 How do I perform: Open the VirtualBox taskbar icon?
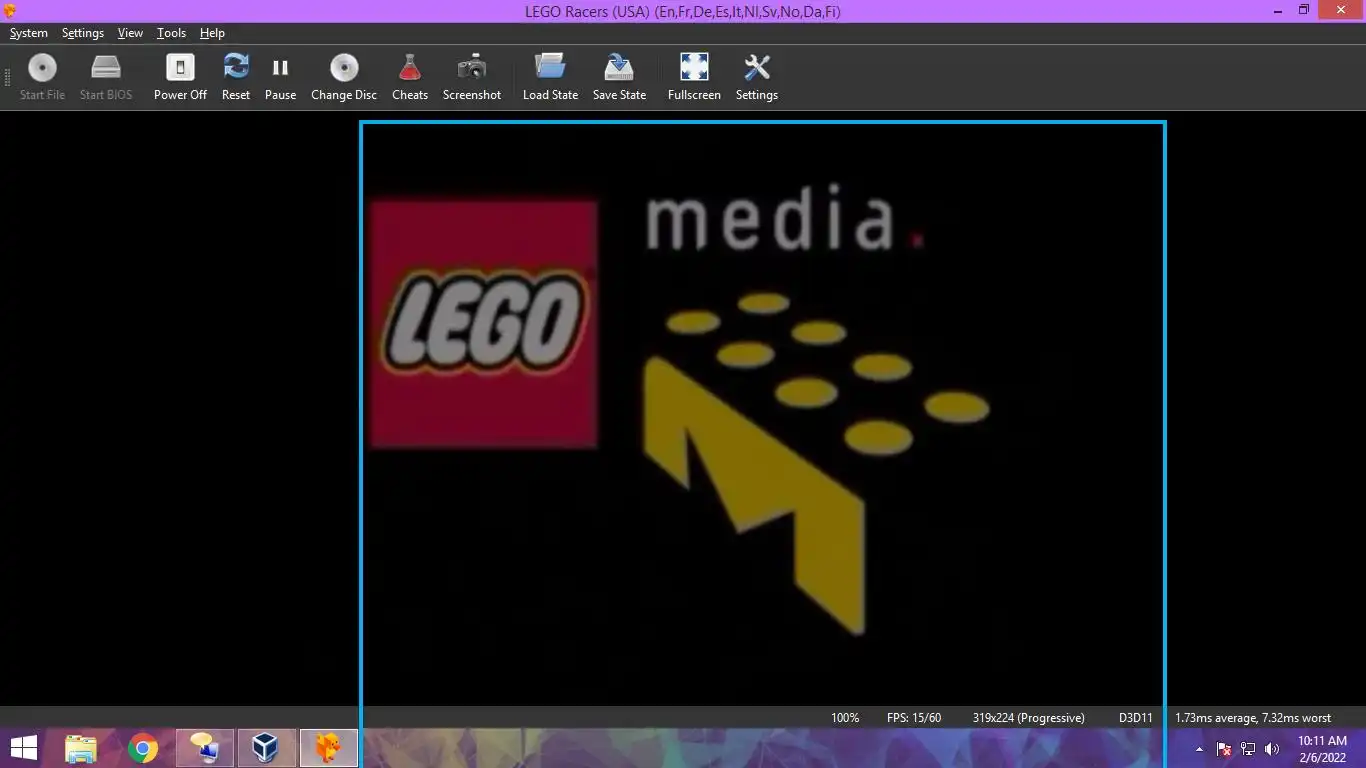point(266,748)
